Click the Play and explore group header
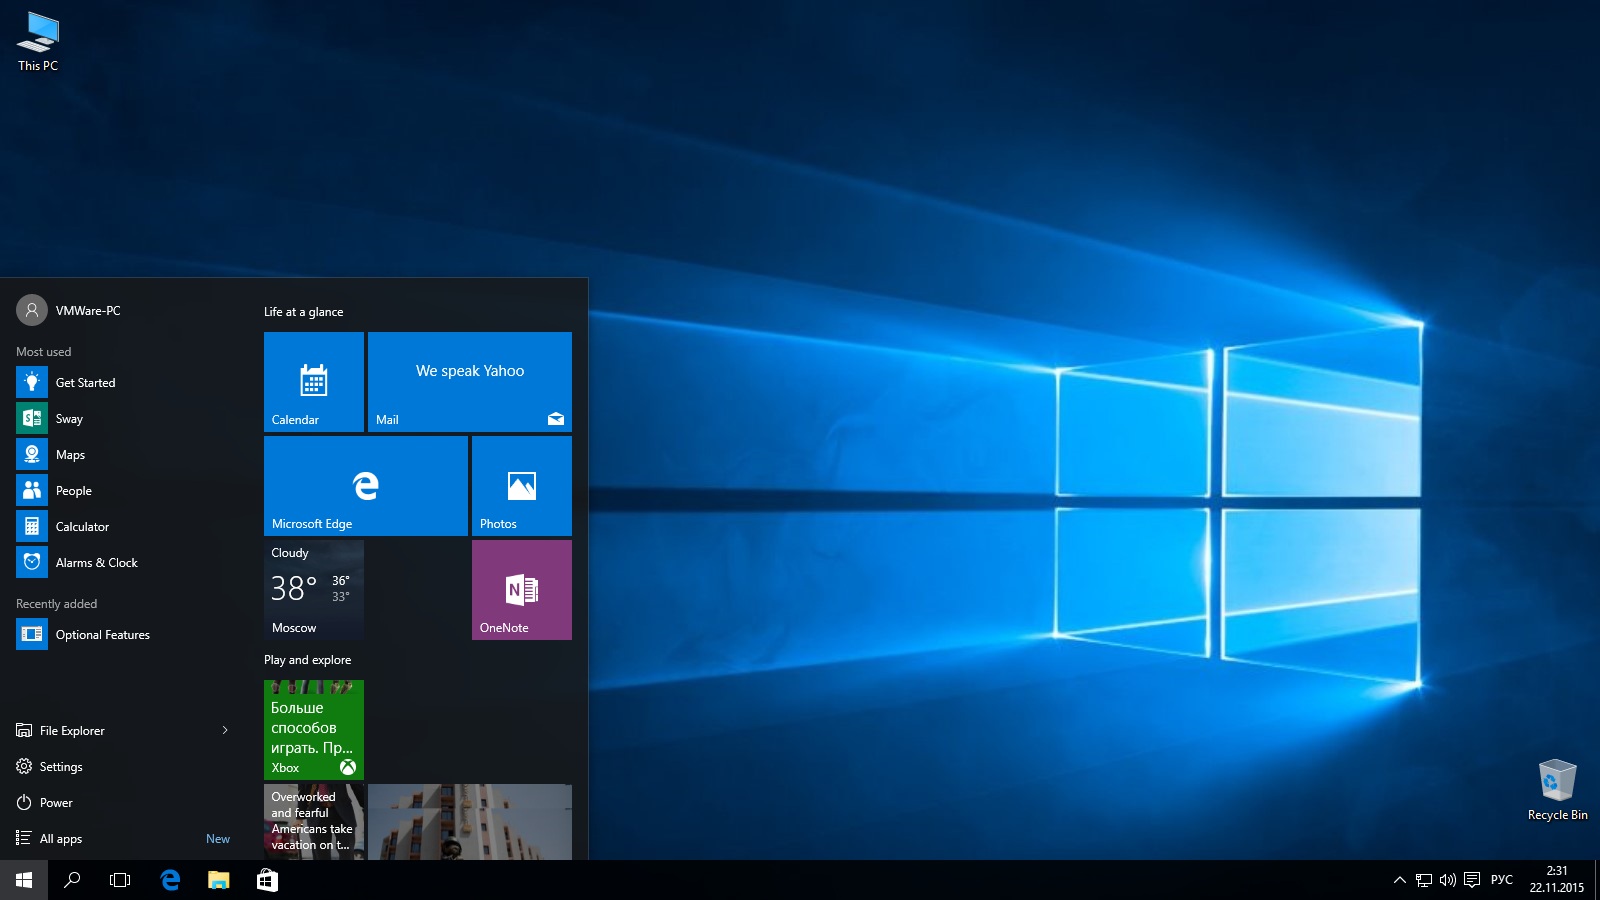 (308, 660)
